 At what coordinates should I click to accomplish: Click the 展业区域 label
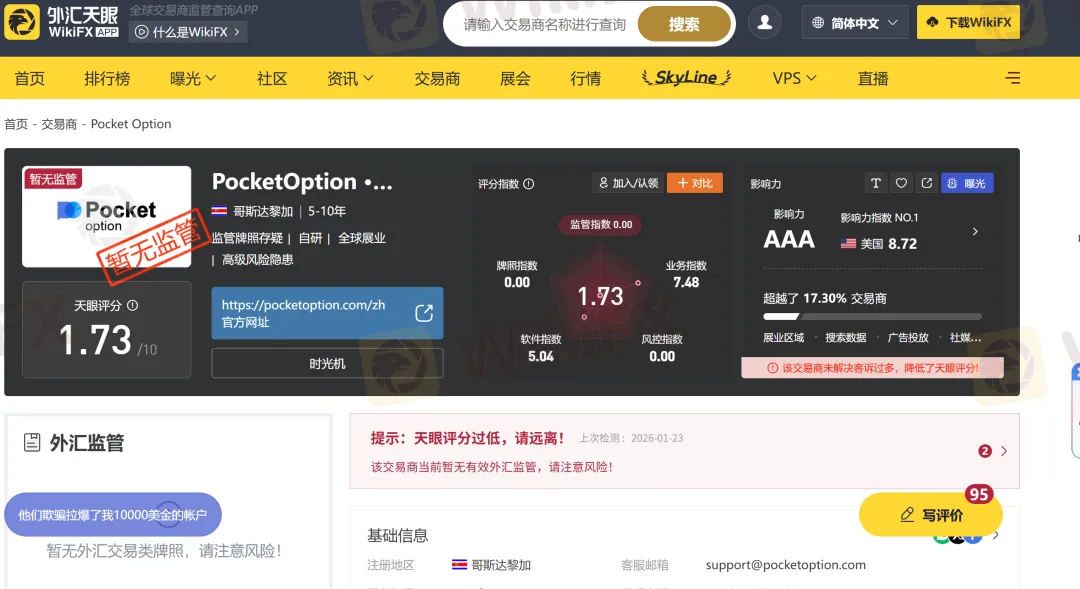click(783, 338)
